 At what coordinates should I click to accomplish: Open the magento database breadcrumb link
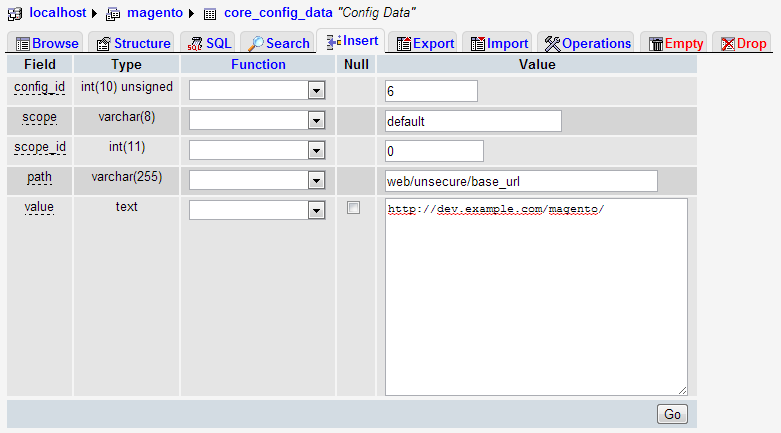pyautogui.click(x=154, y=14)
